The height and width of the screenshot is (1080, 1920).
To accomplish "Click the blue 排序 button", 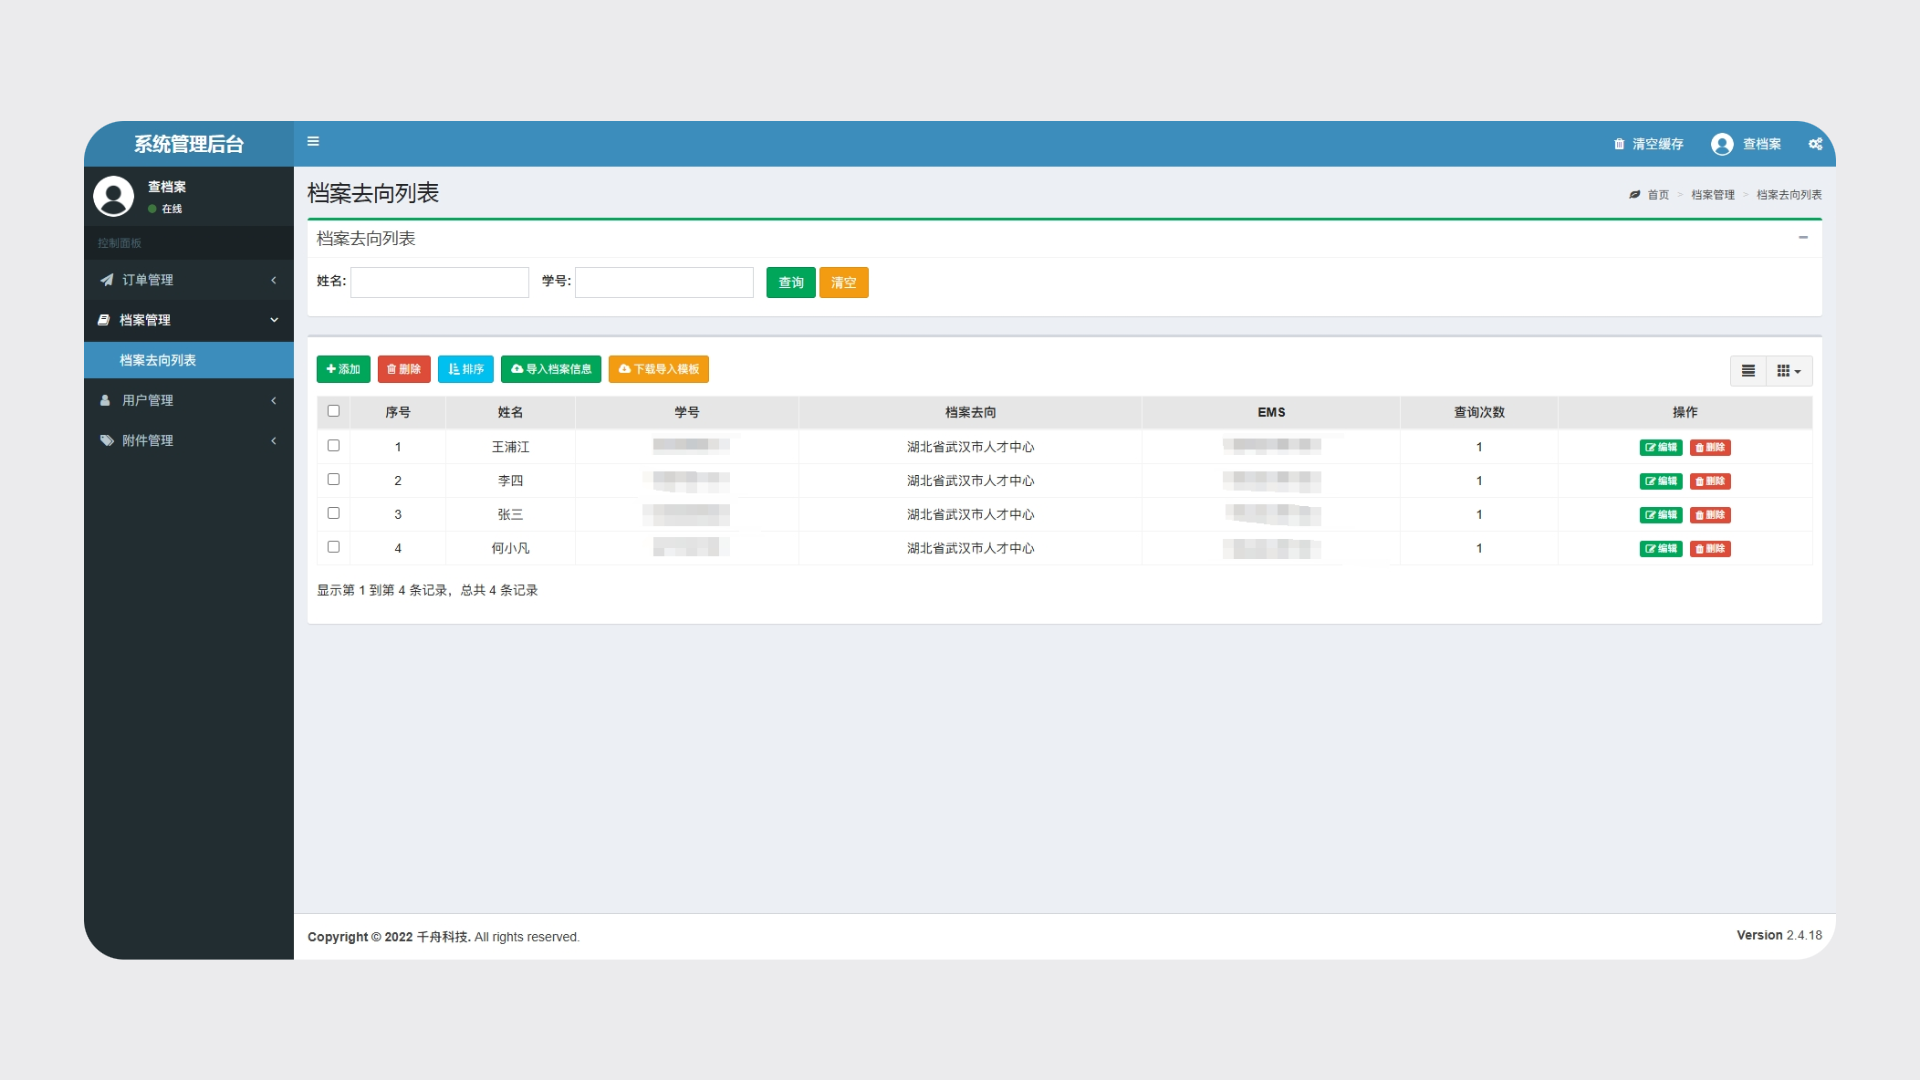I will [466, 369].
